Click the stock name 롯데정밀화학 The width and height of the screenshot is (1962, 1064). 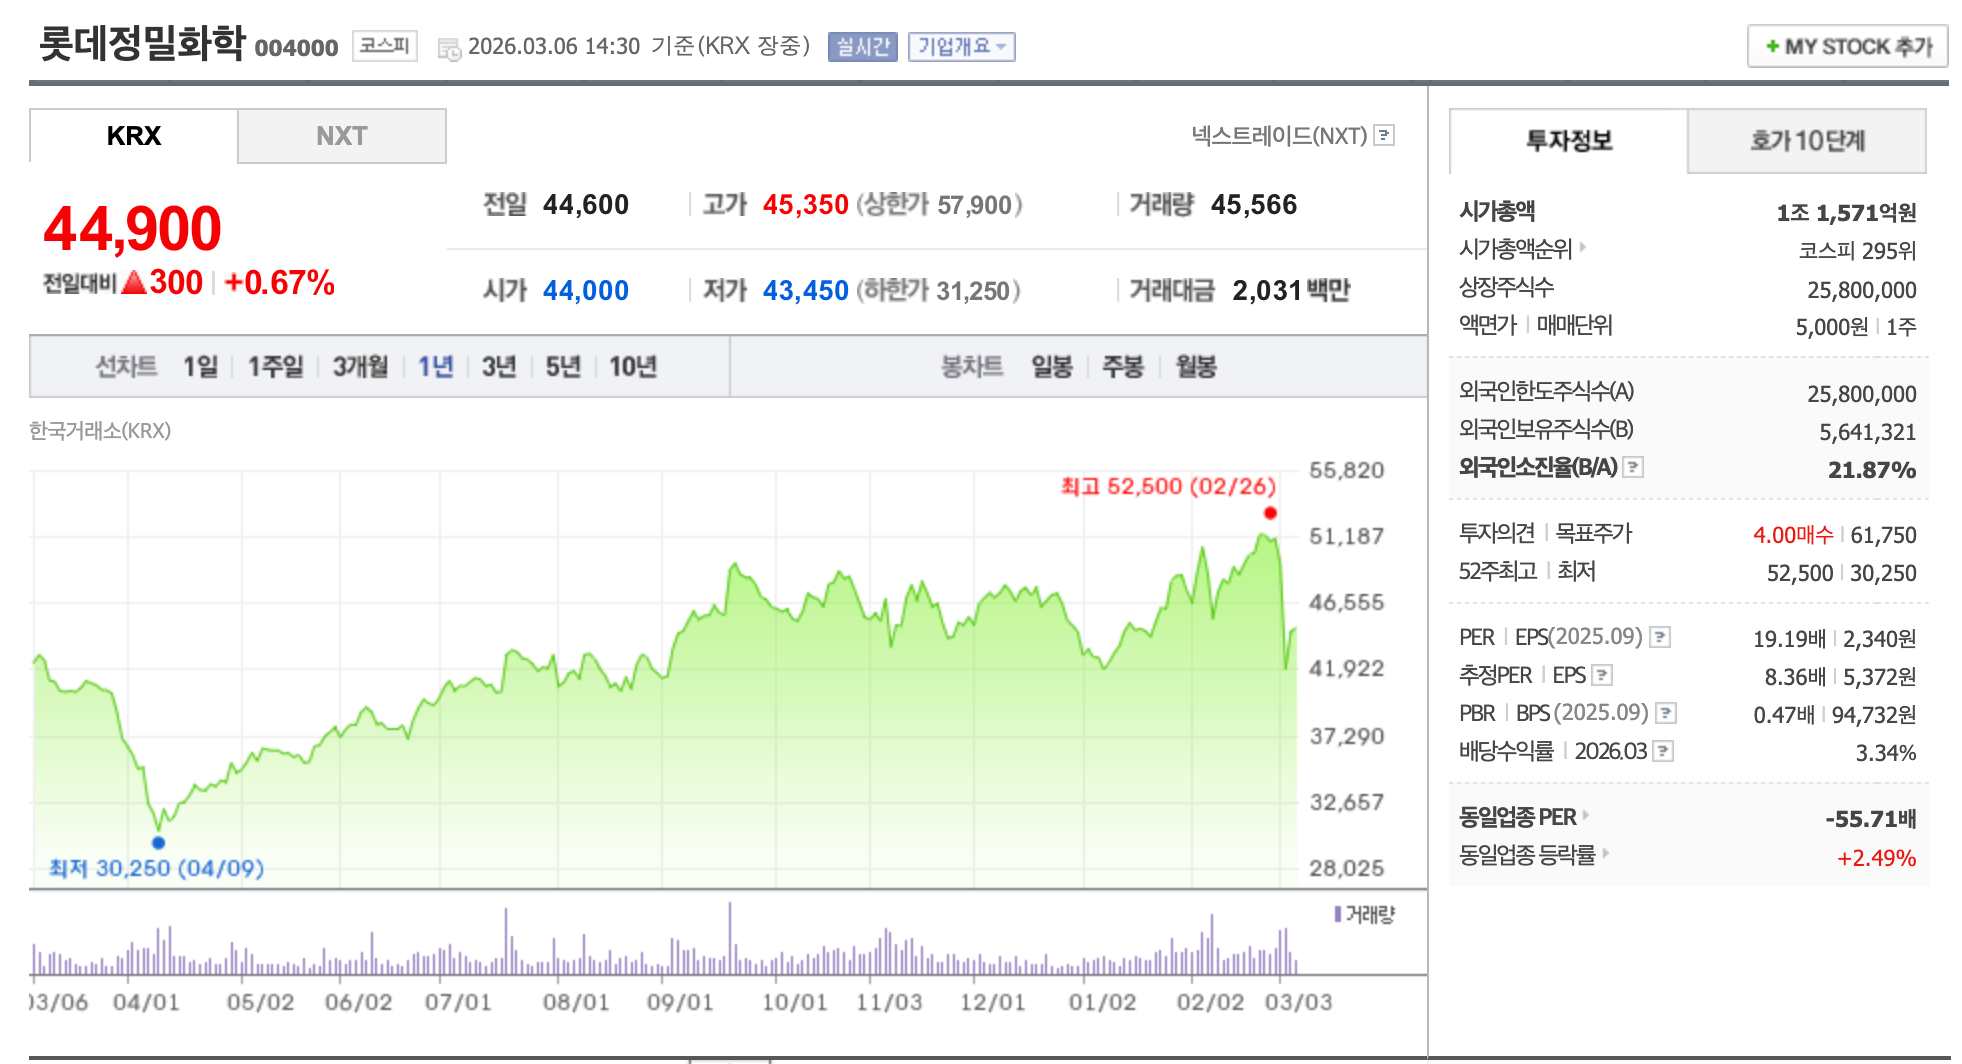142,43
